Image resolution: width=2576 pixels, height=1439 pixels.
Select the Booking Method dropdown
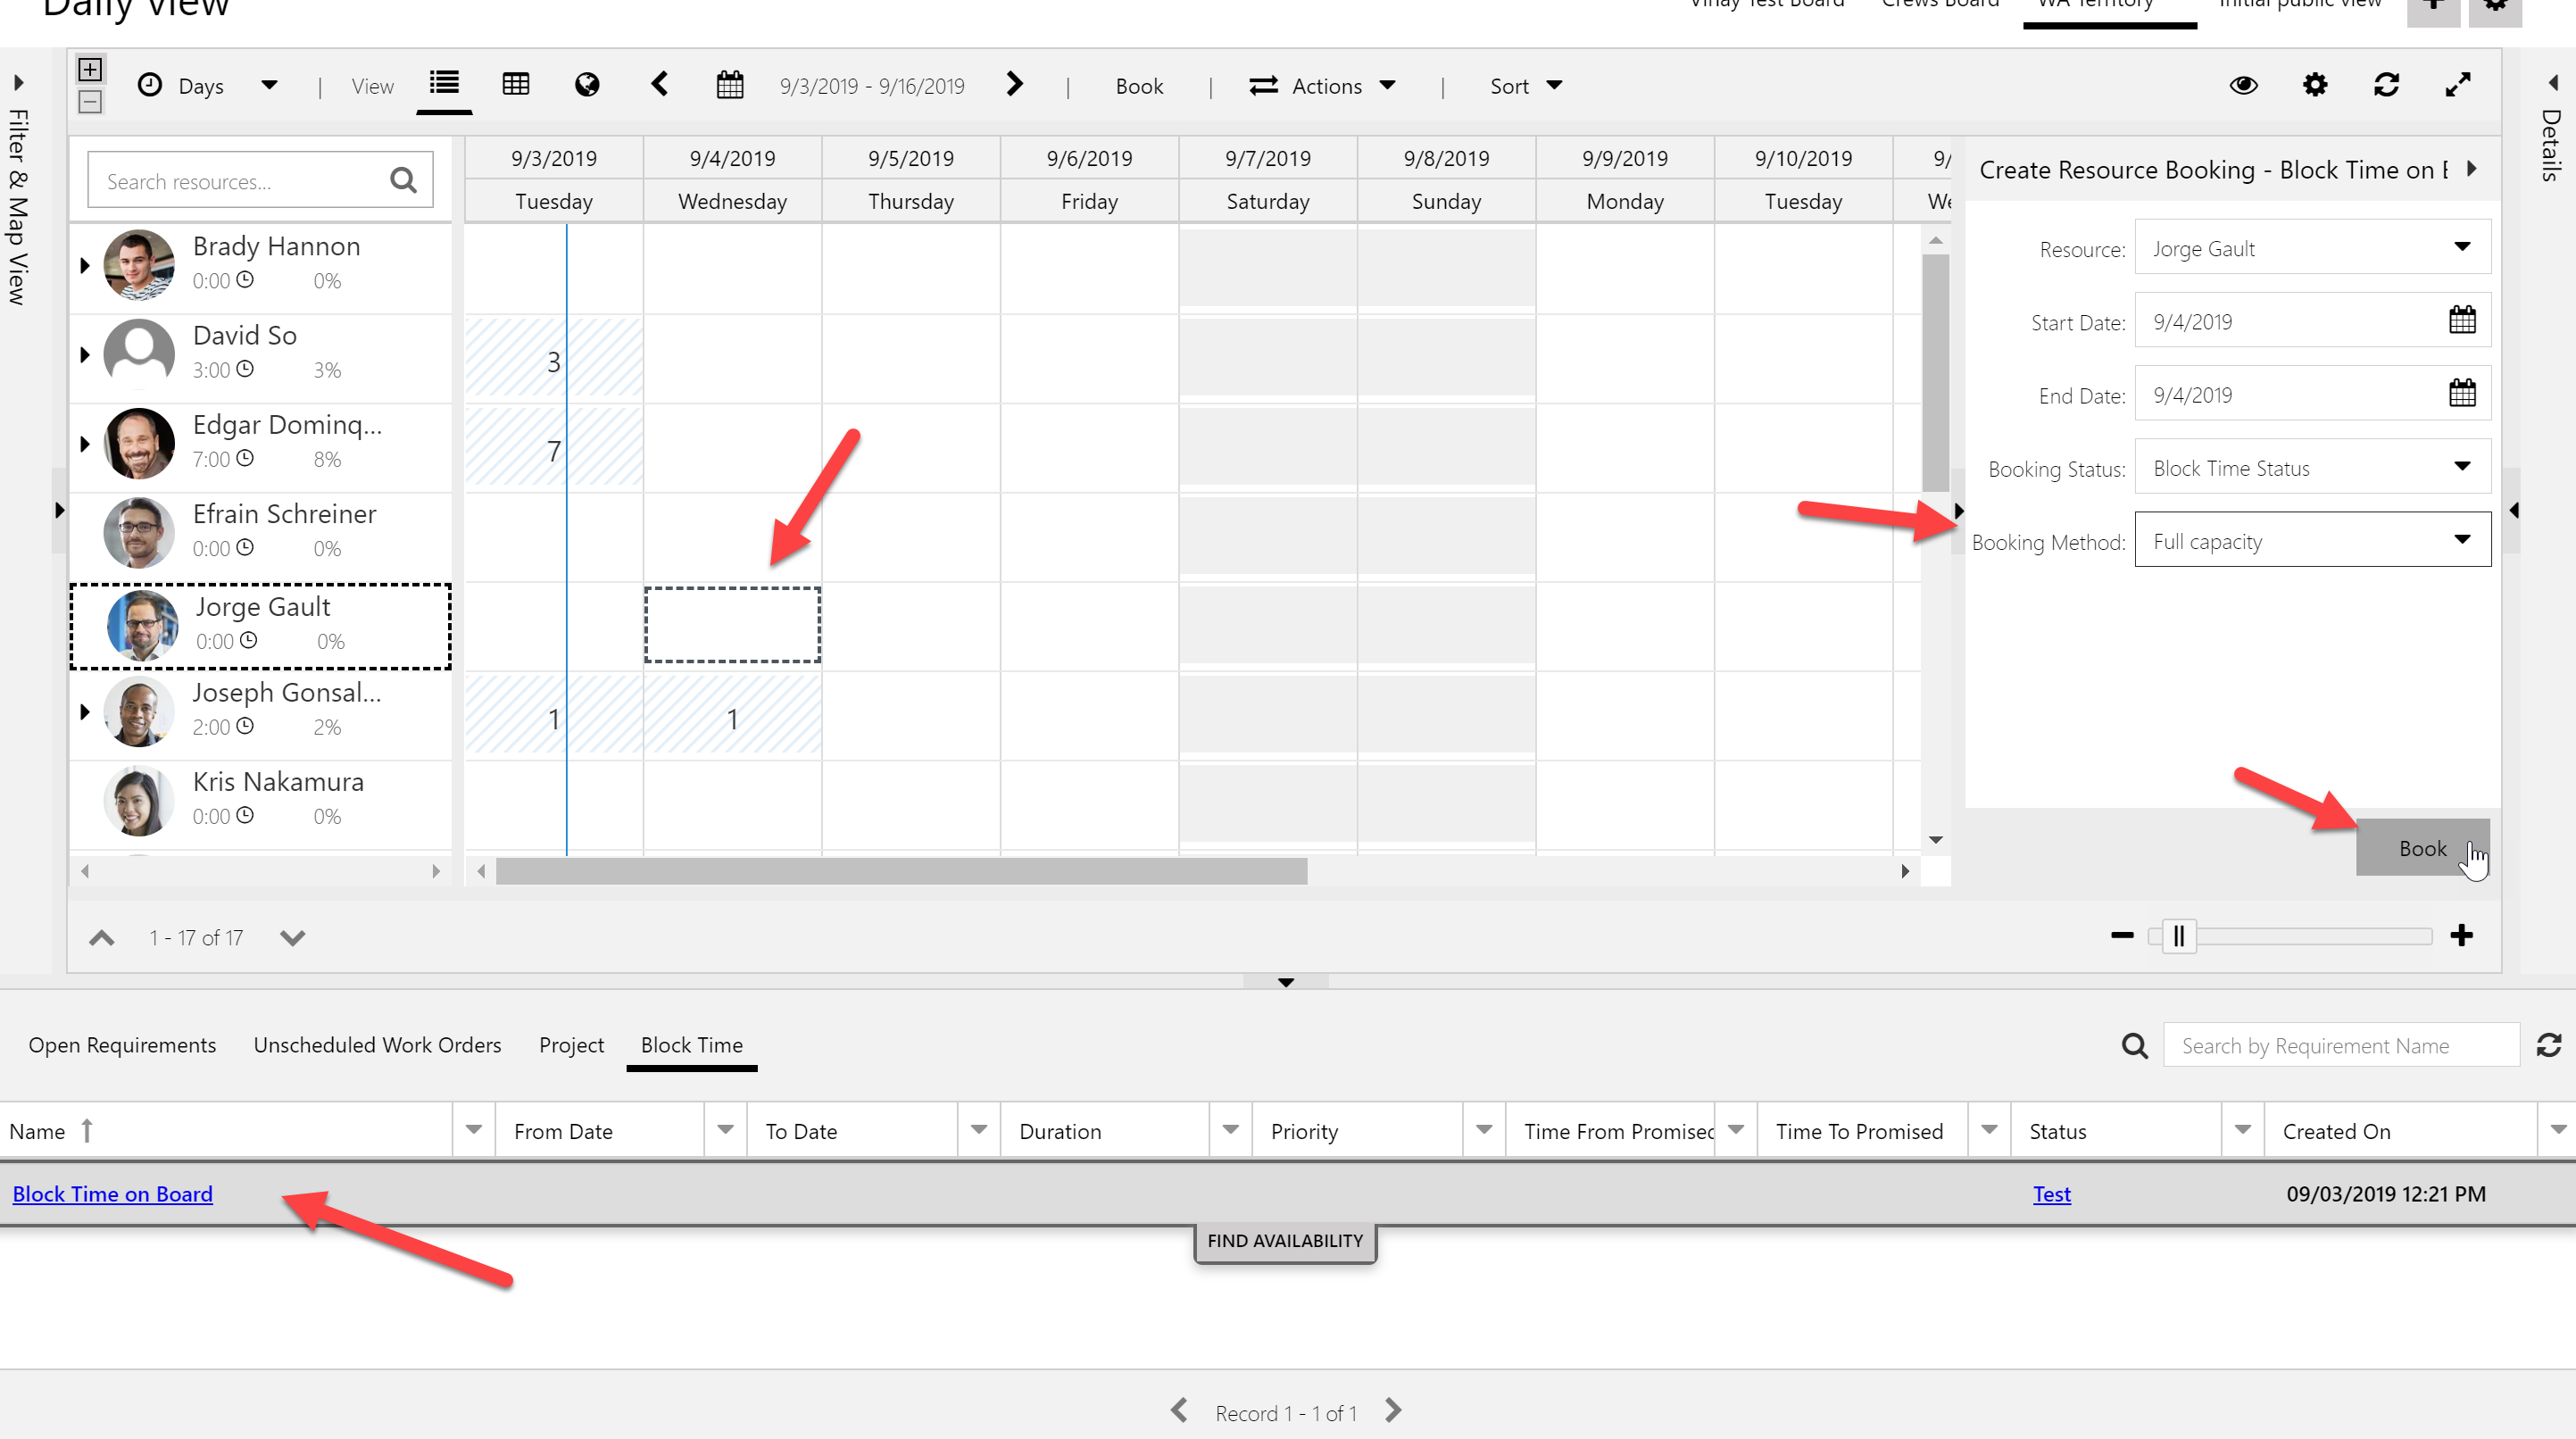2311,540
